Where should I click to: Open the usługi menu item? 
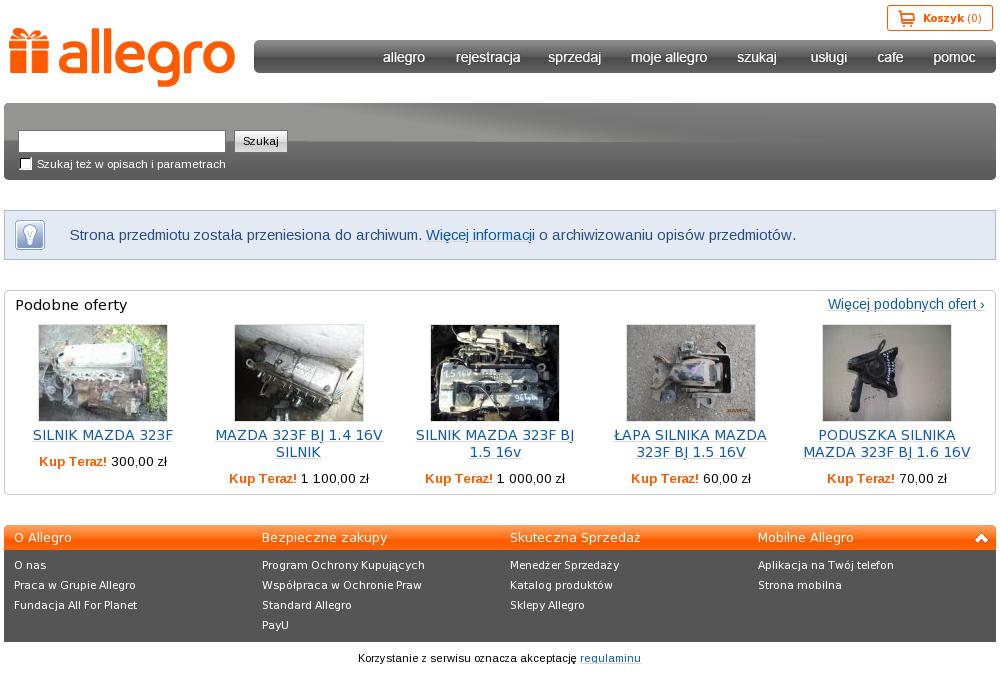point(828,57)
